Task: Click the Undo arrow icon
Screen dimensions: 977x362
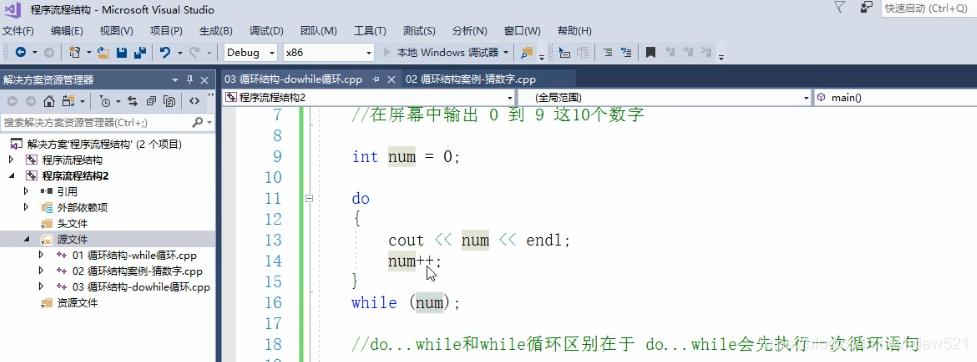Action: coord(165,53)
